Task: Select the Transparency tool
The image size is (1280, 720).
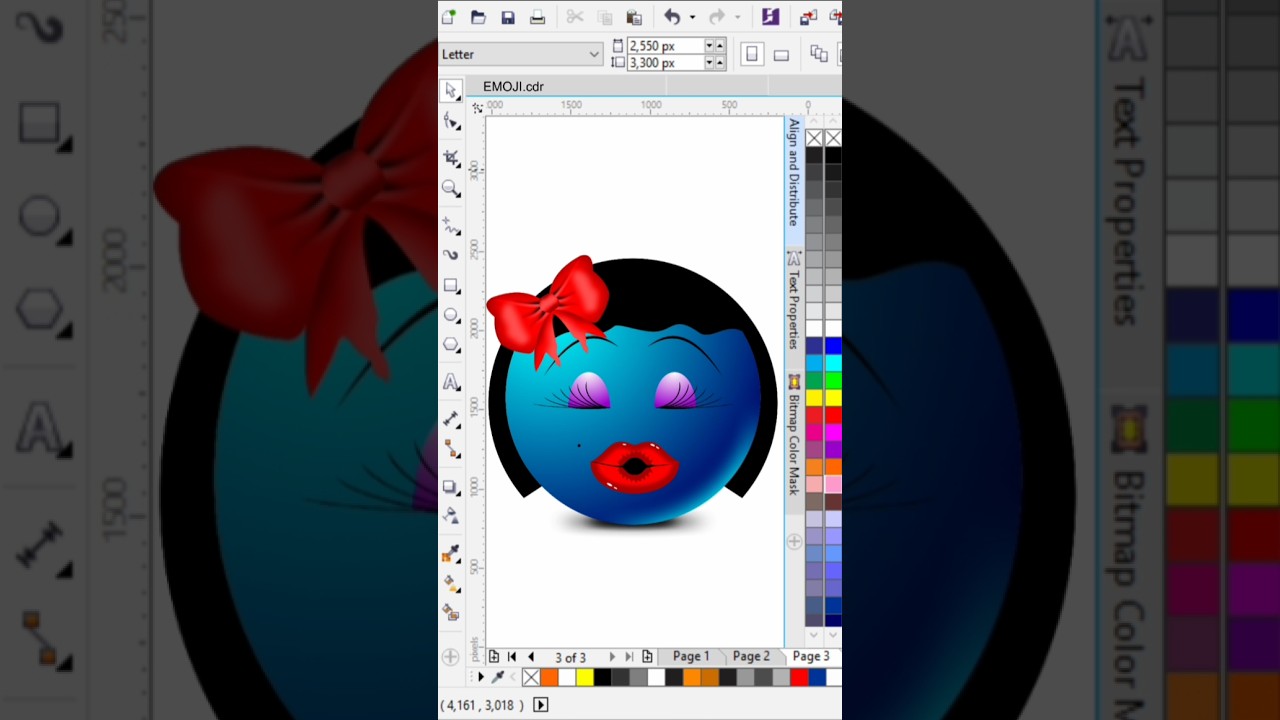Action: tap(451, 516)
